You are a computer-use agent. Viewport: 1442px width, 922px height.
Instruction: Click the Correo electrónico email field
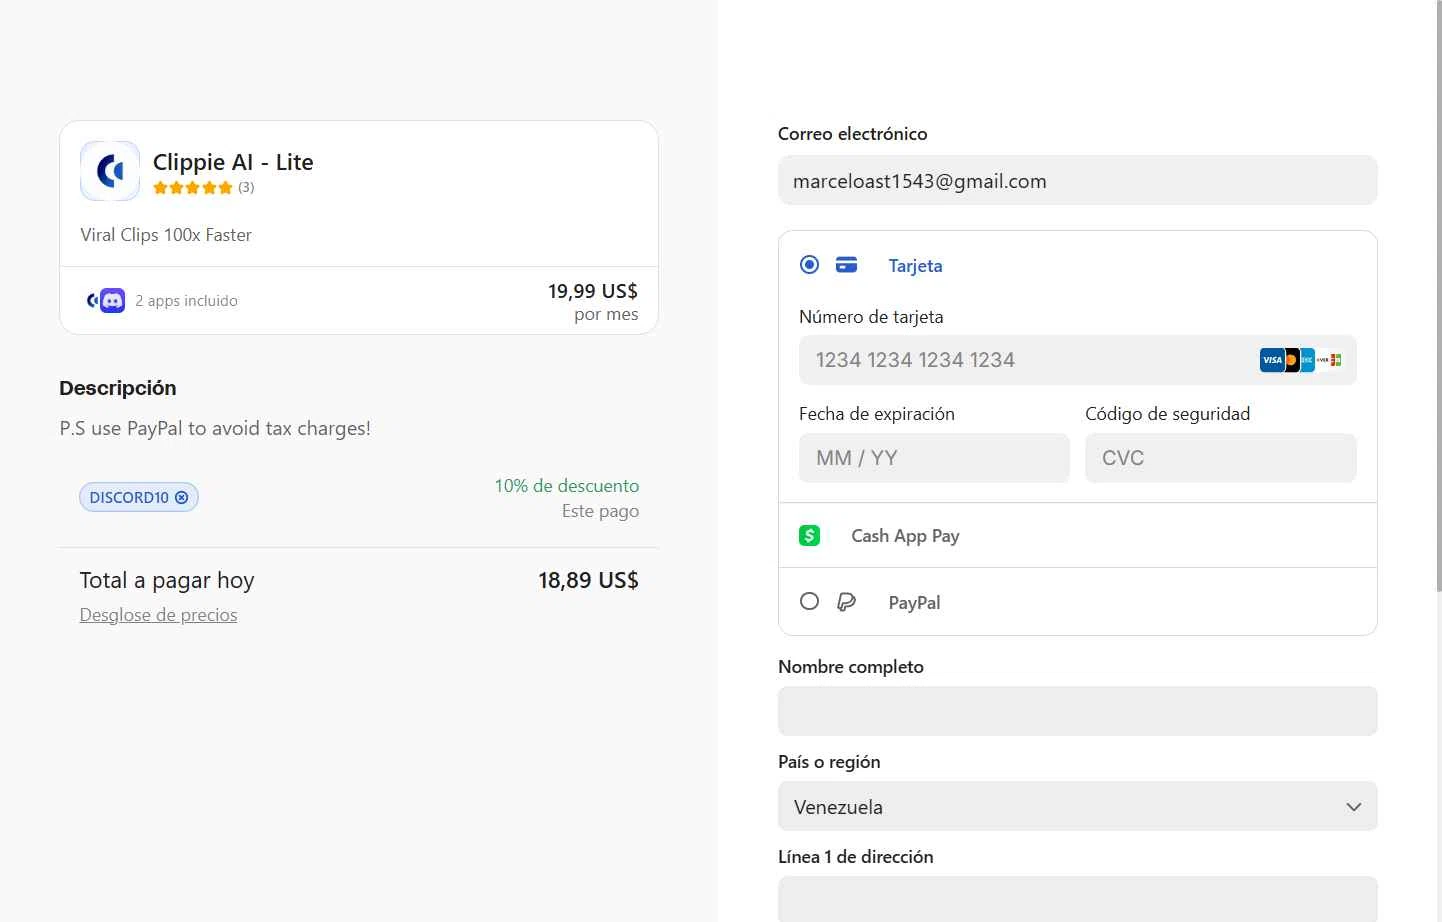coord(1078,180)
